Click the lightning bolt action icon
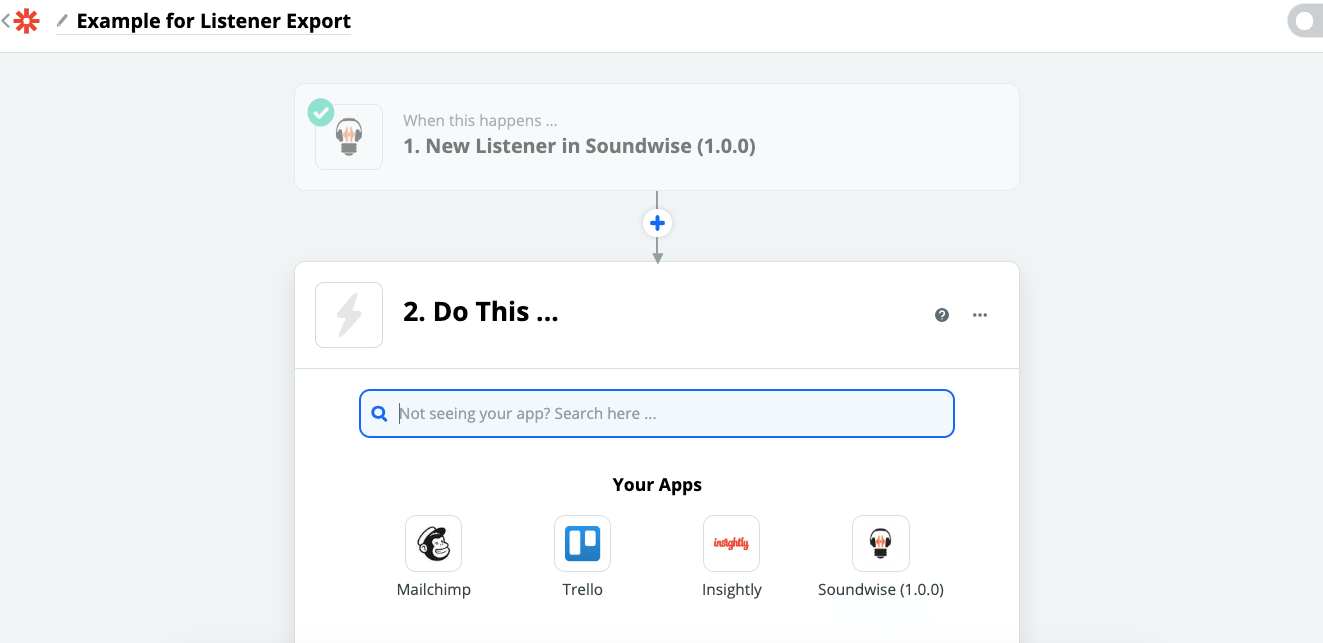The width and height of the screenshot is (1323, 643). (x=349, y=315)
